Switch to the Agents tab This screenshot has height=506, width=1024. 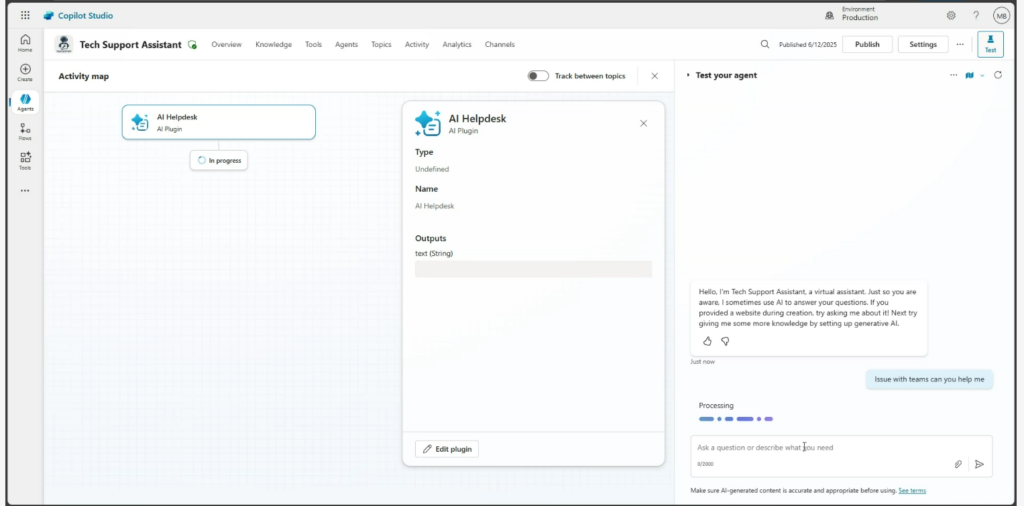click(346, 44)
